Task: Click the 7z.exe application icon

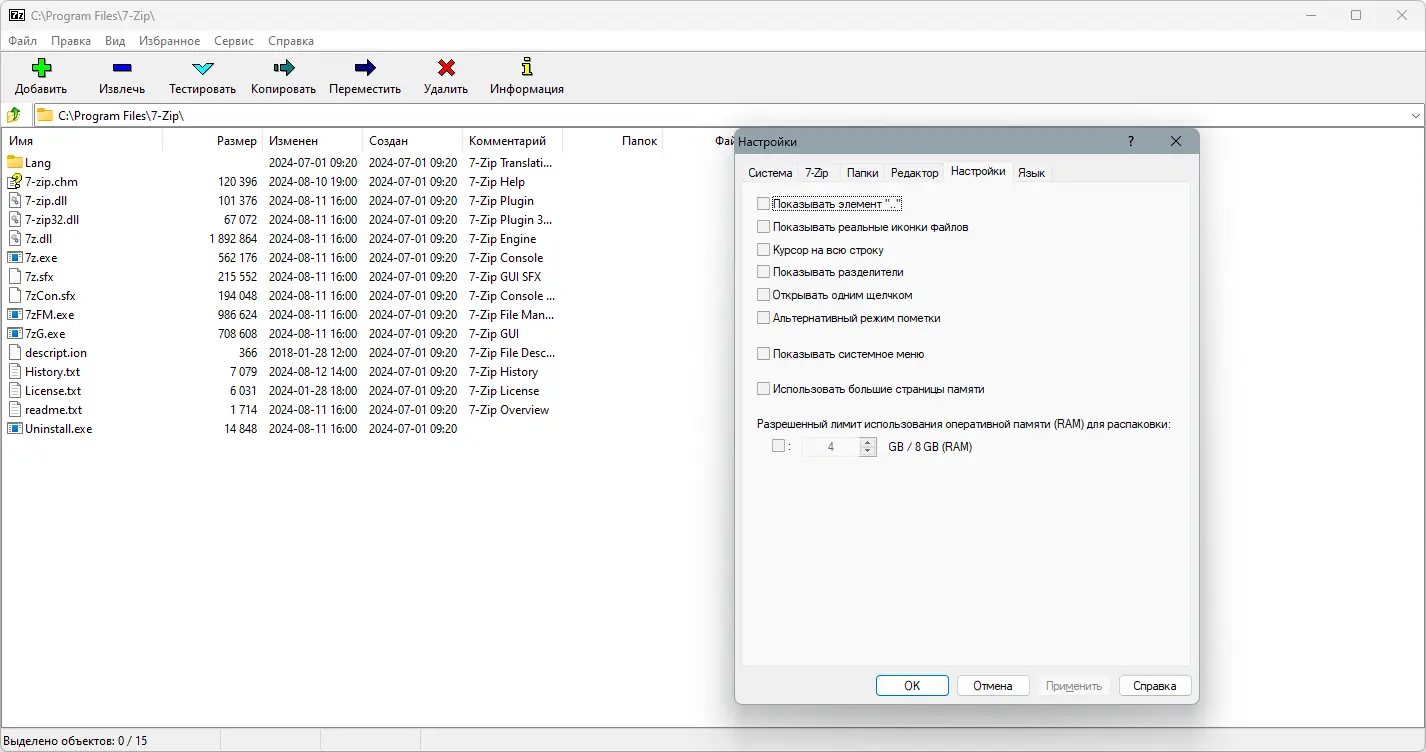Action: click(15, 257)
